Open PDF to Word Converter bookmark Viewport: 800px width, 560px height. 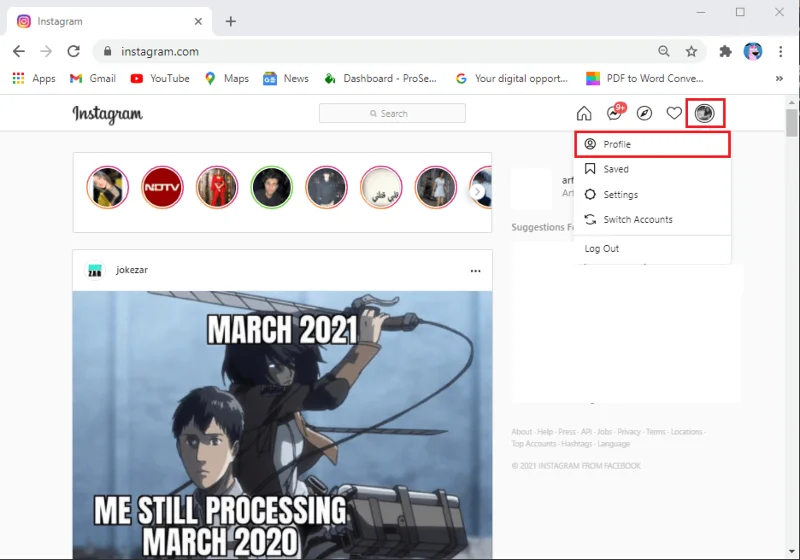click(644, 79)
